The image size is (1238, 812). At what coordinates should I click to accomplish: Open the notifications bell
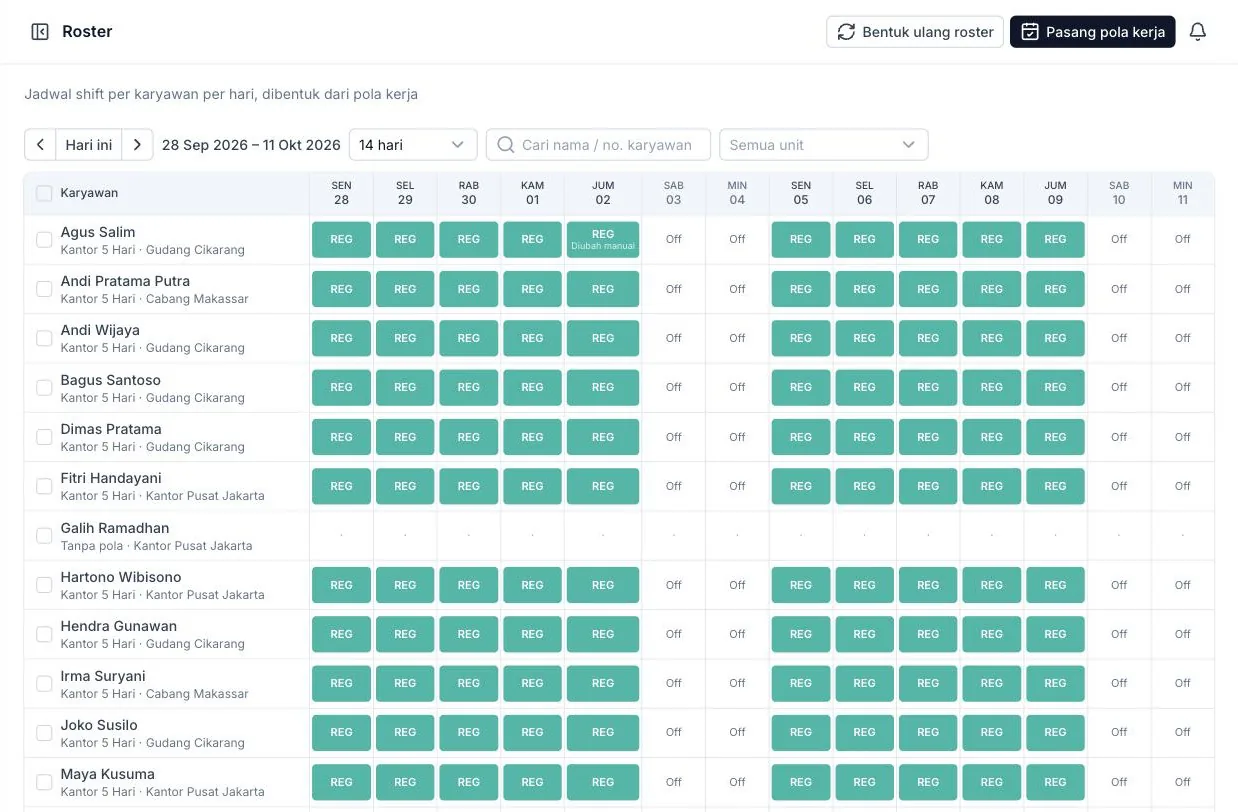(x=1198, y=32)
